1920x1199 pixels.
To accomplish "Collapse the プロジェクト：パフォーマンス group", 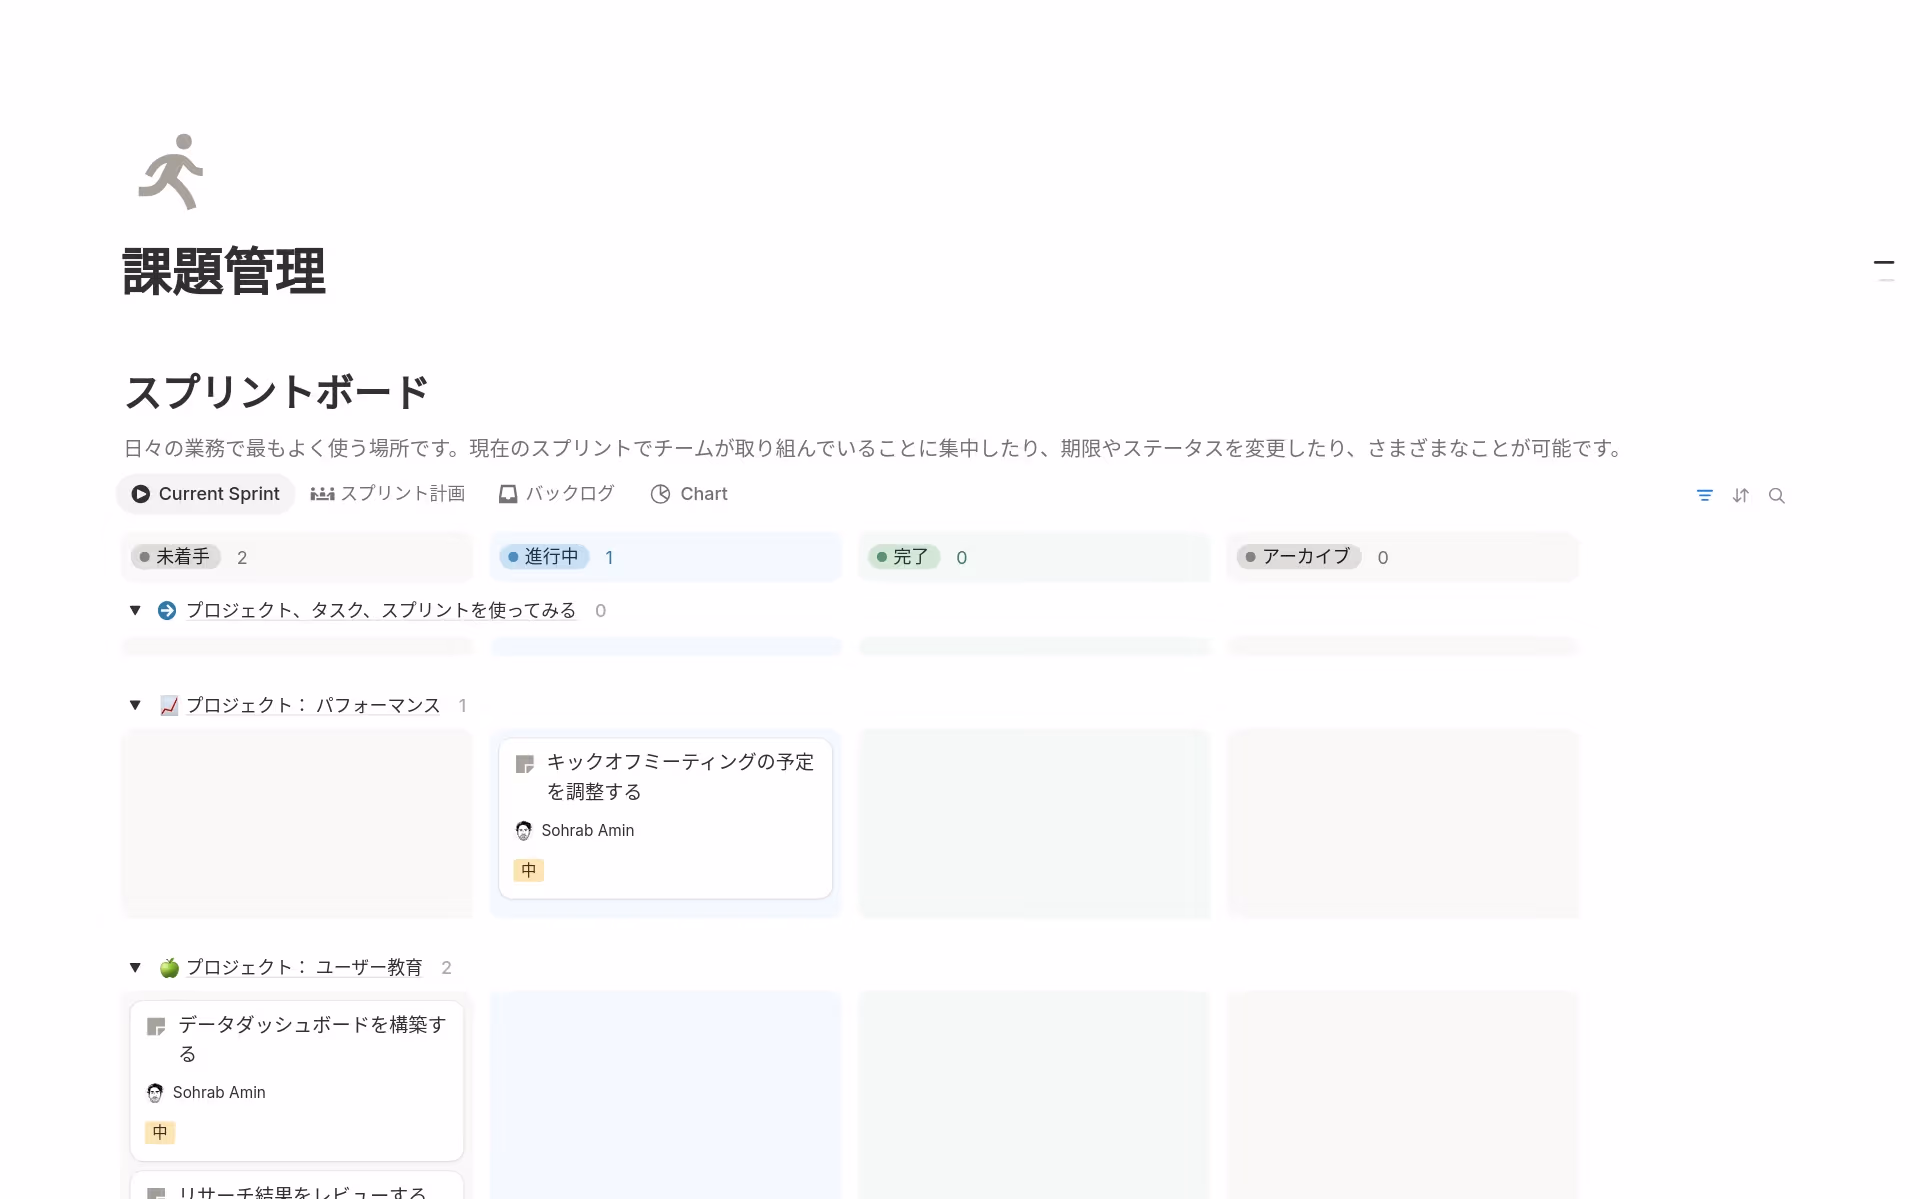I will [x=135, y=705].
